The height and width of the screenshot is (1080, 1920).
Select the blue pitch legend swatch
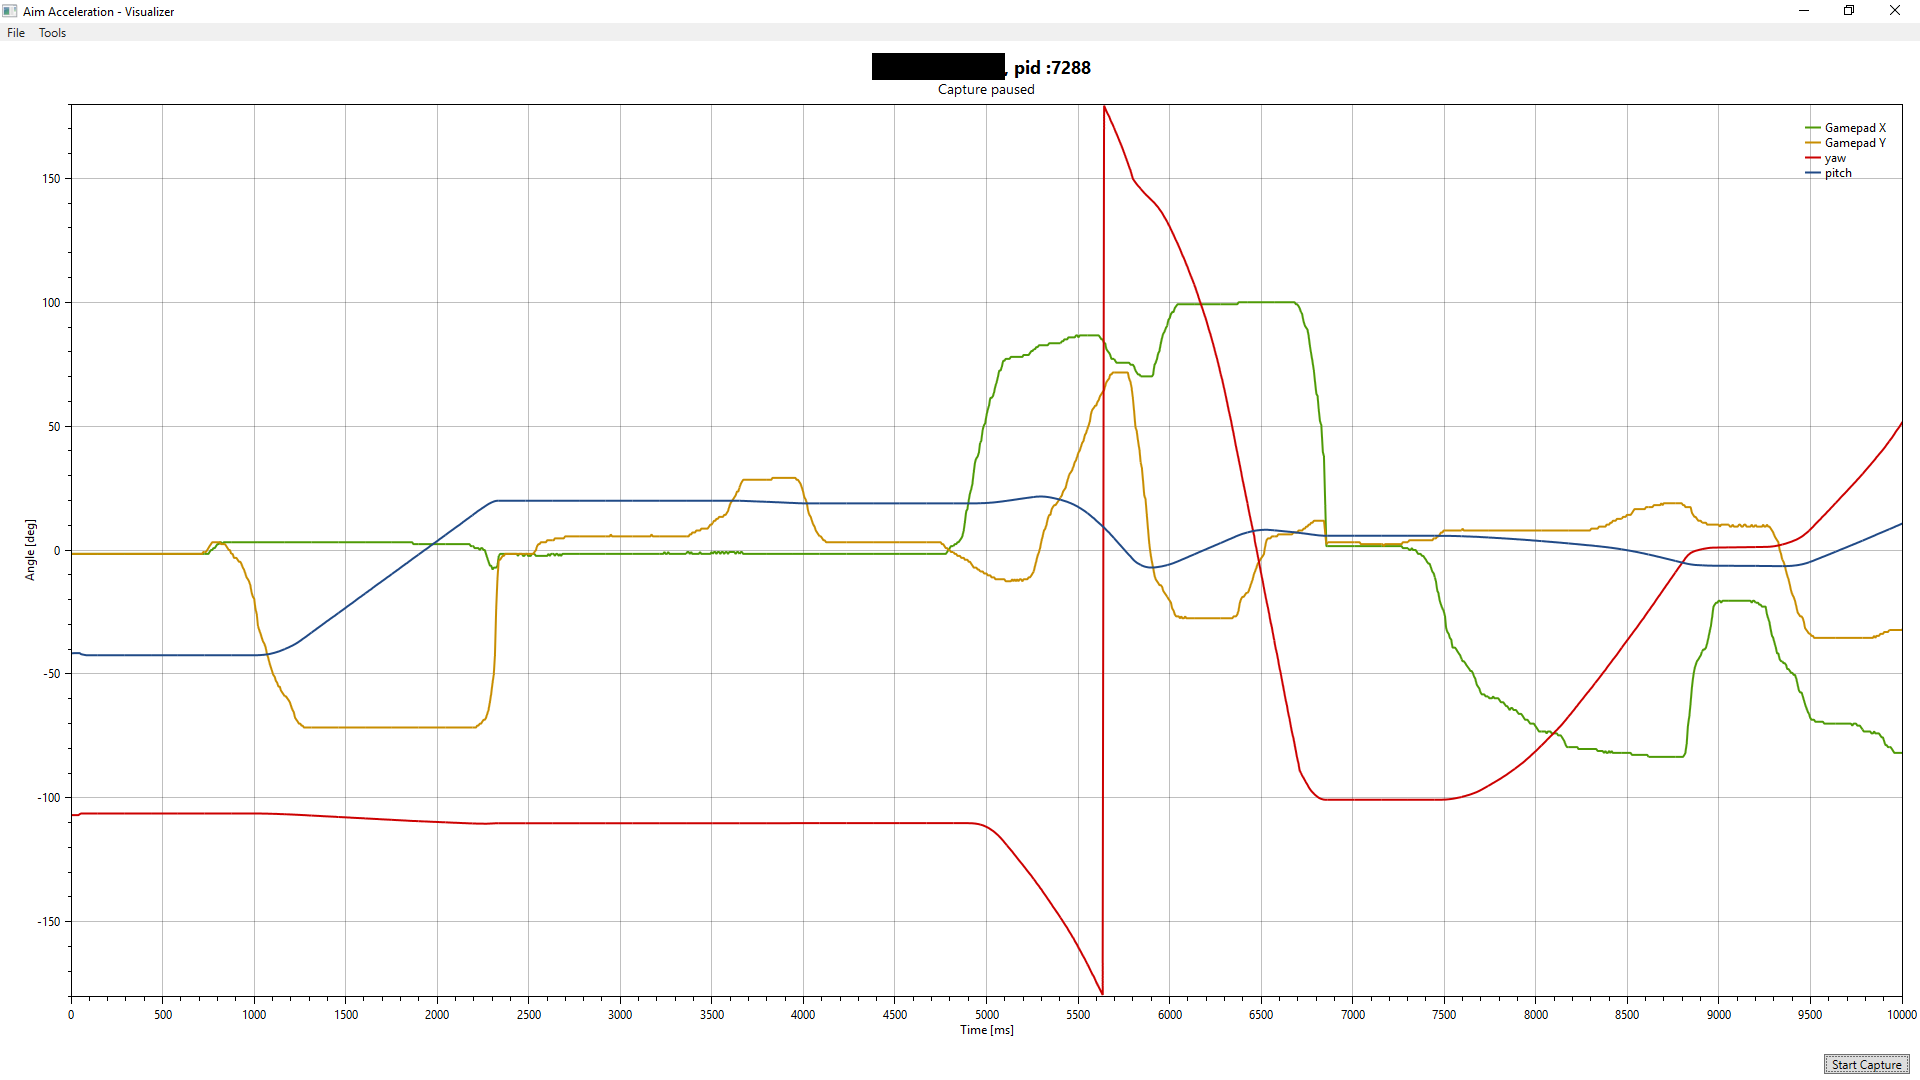click(1813, 172)
